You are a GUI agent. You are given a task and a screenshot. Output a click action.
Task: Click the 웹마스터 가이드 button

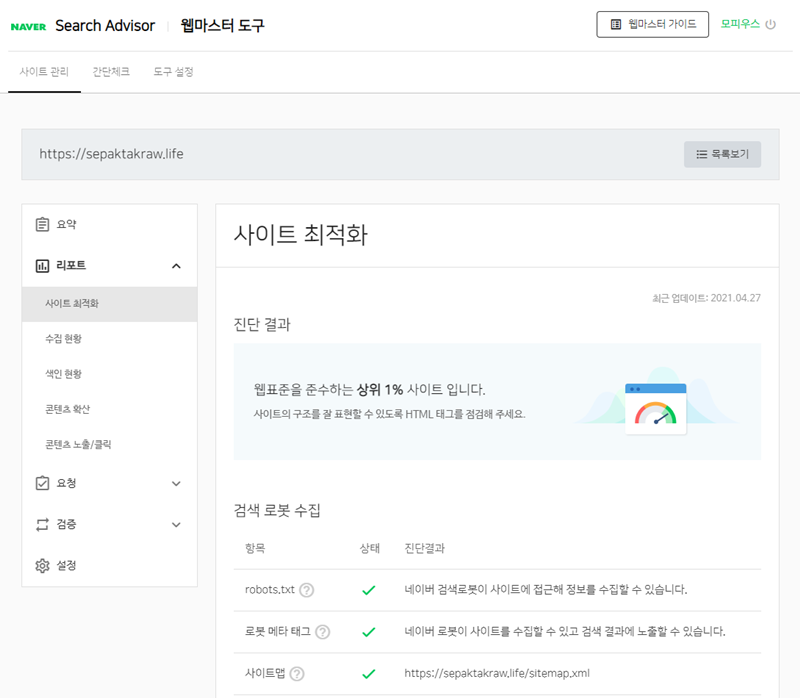[652, 24]
